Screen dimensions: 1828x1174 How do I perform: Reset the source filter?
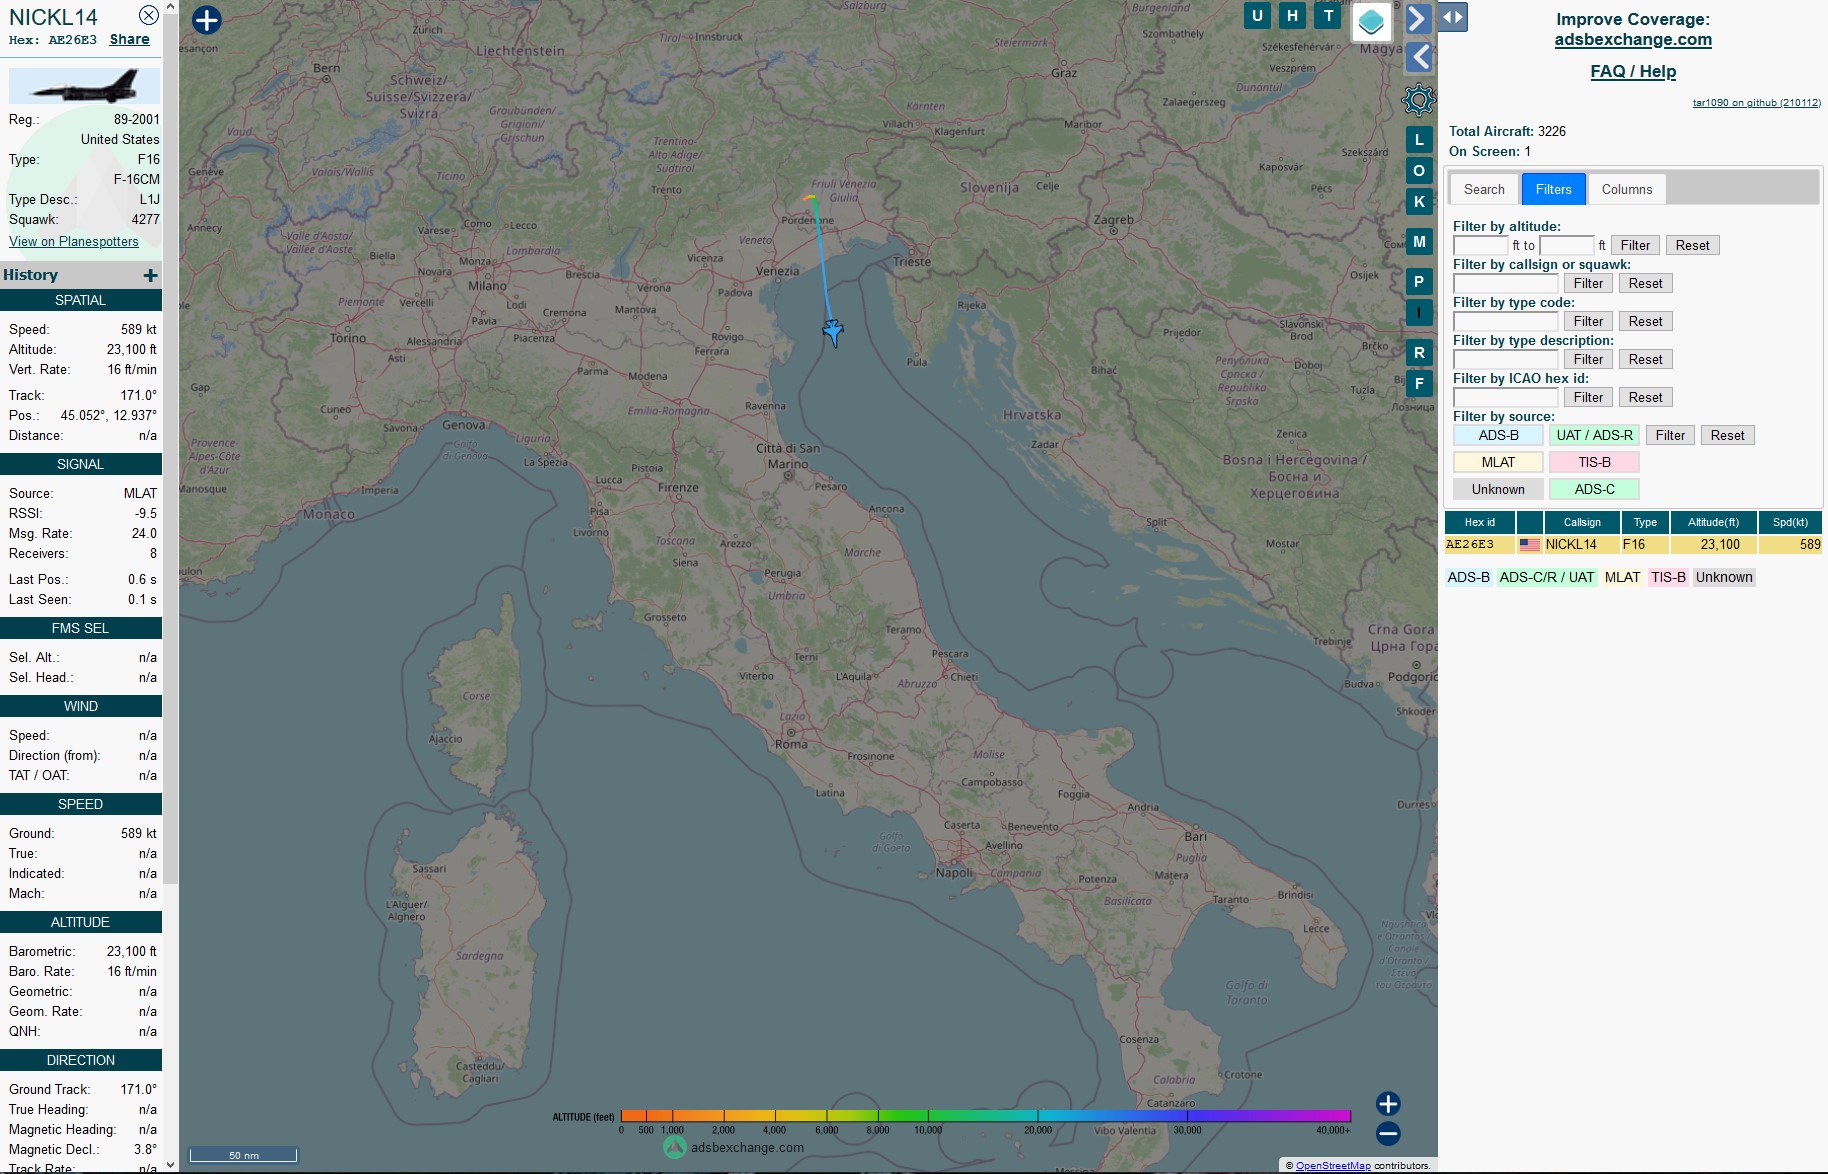(1727, 435)
